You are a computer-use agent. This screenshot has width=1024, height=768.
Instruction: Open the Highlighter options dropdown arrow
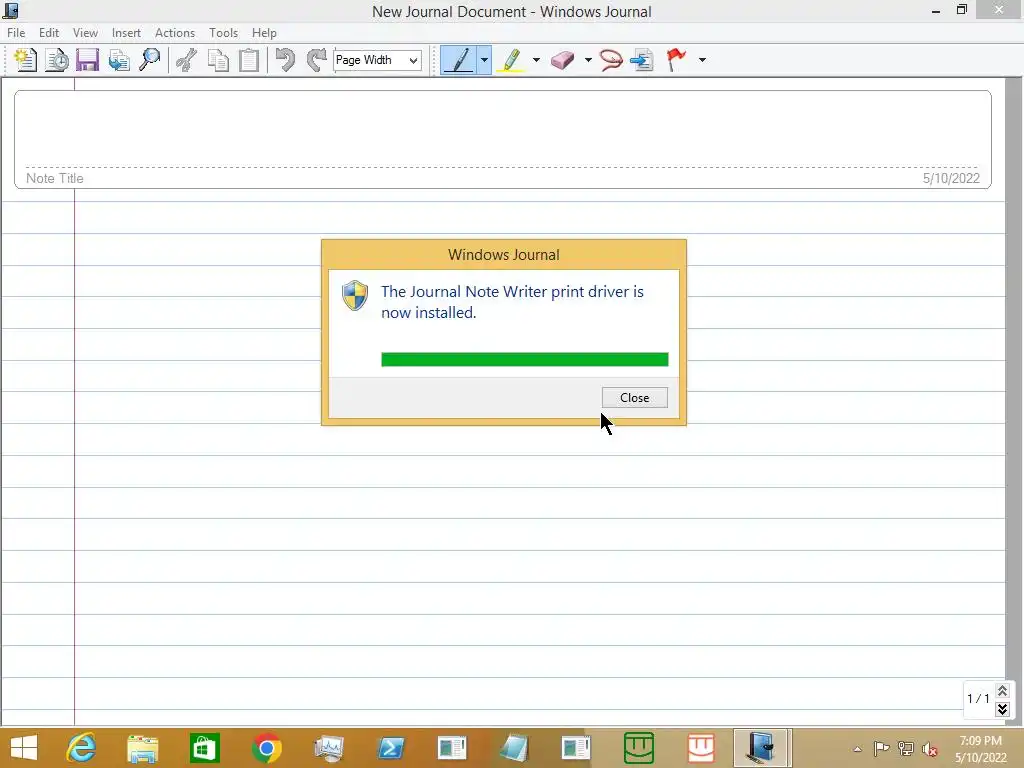pos(536,60)
